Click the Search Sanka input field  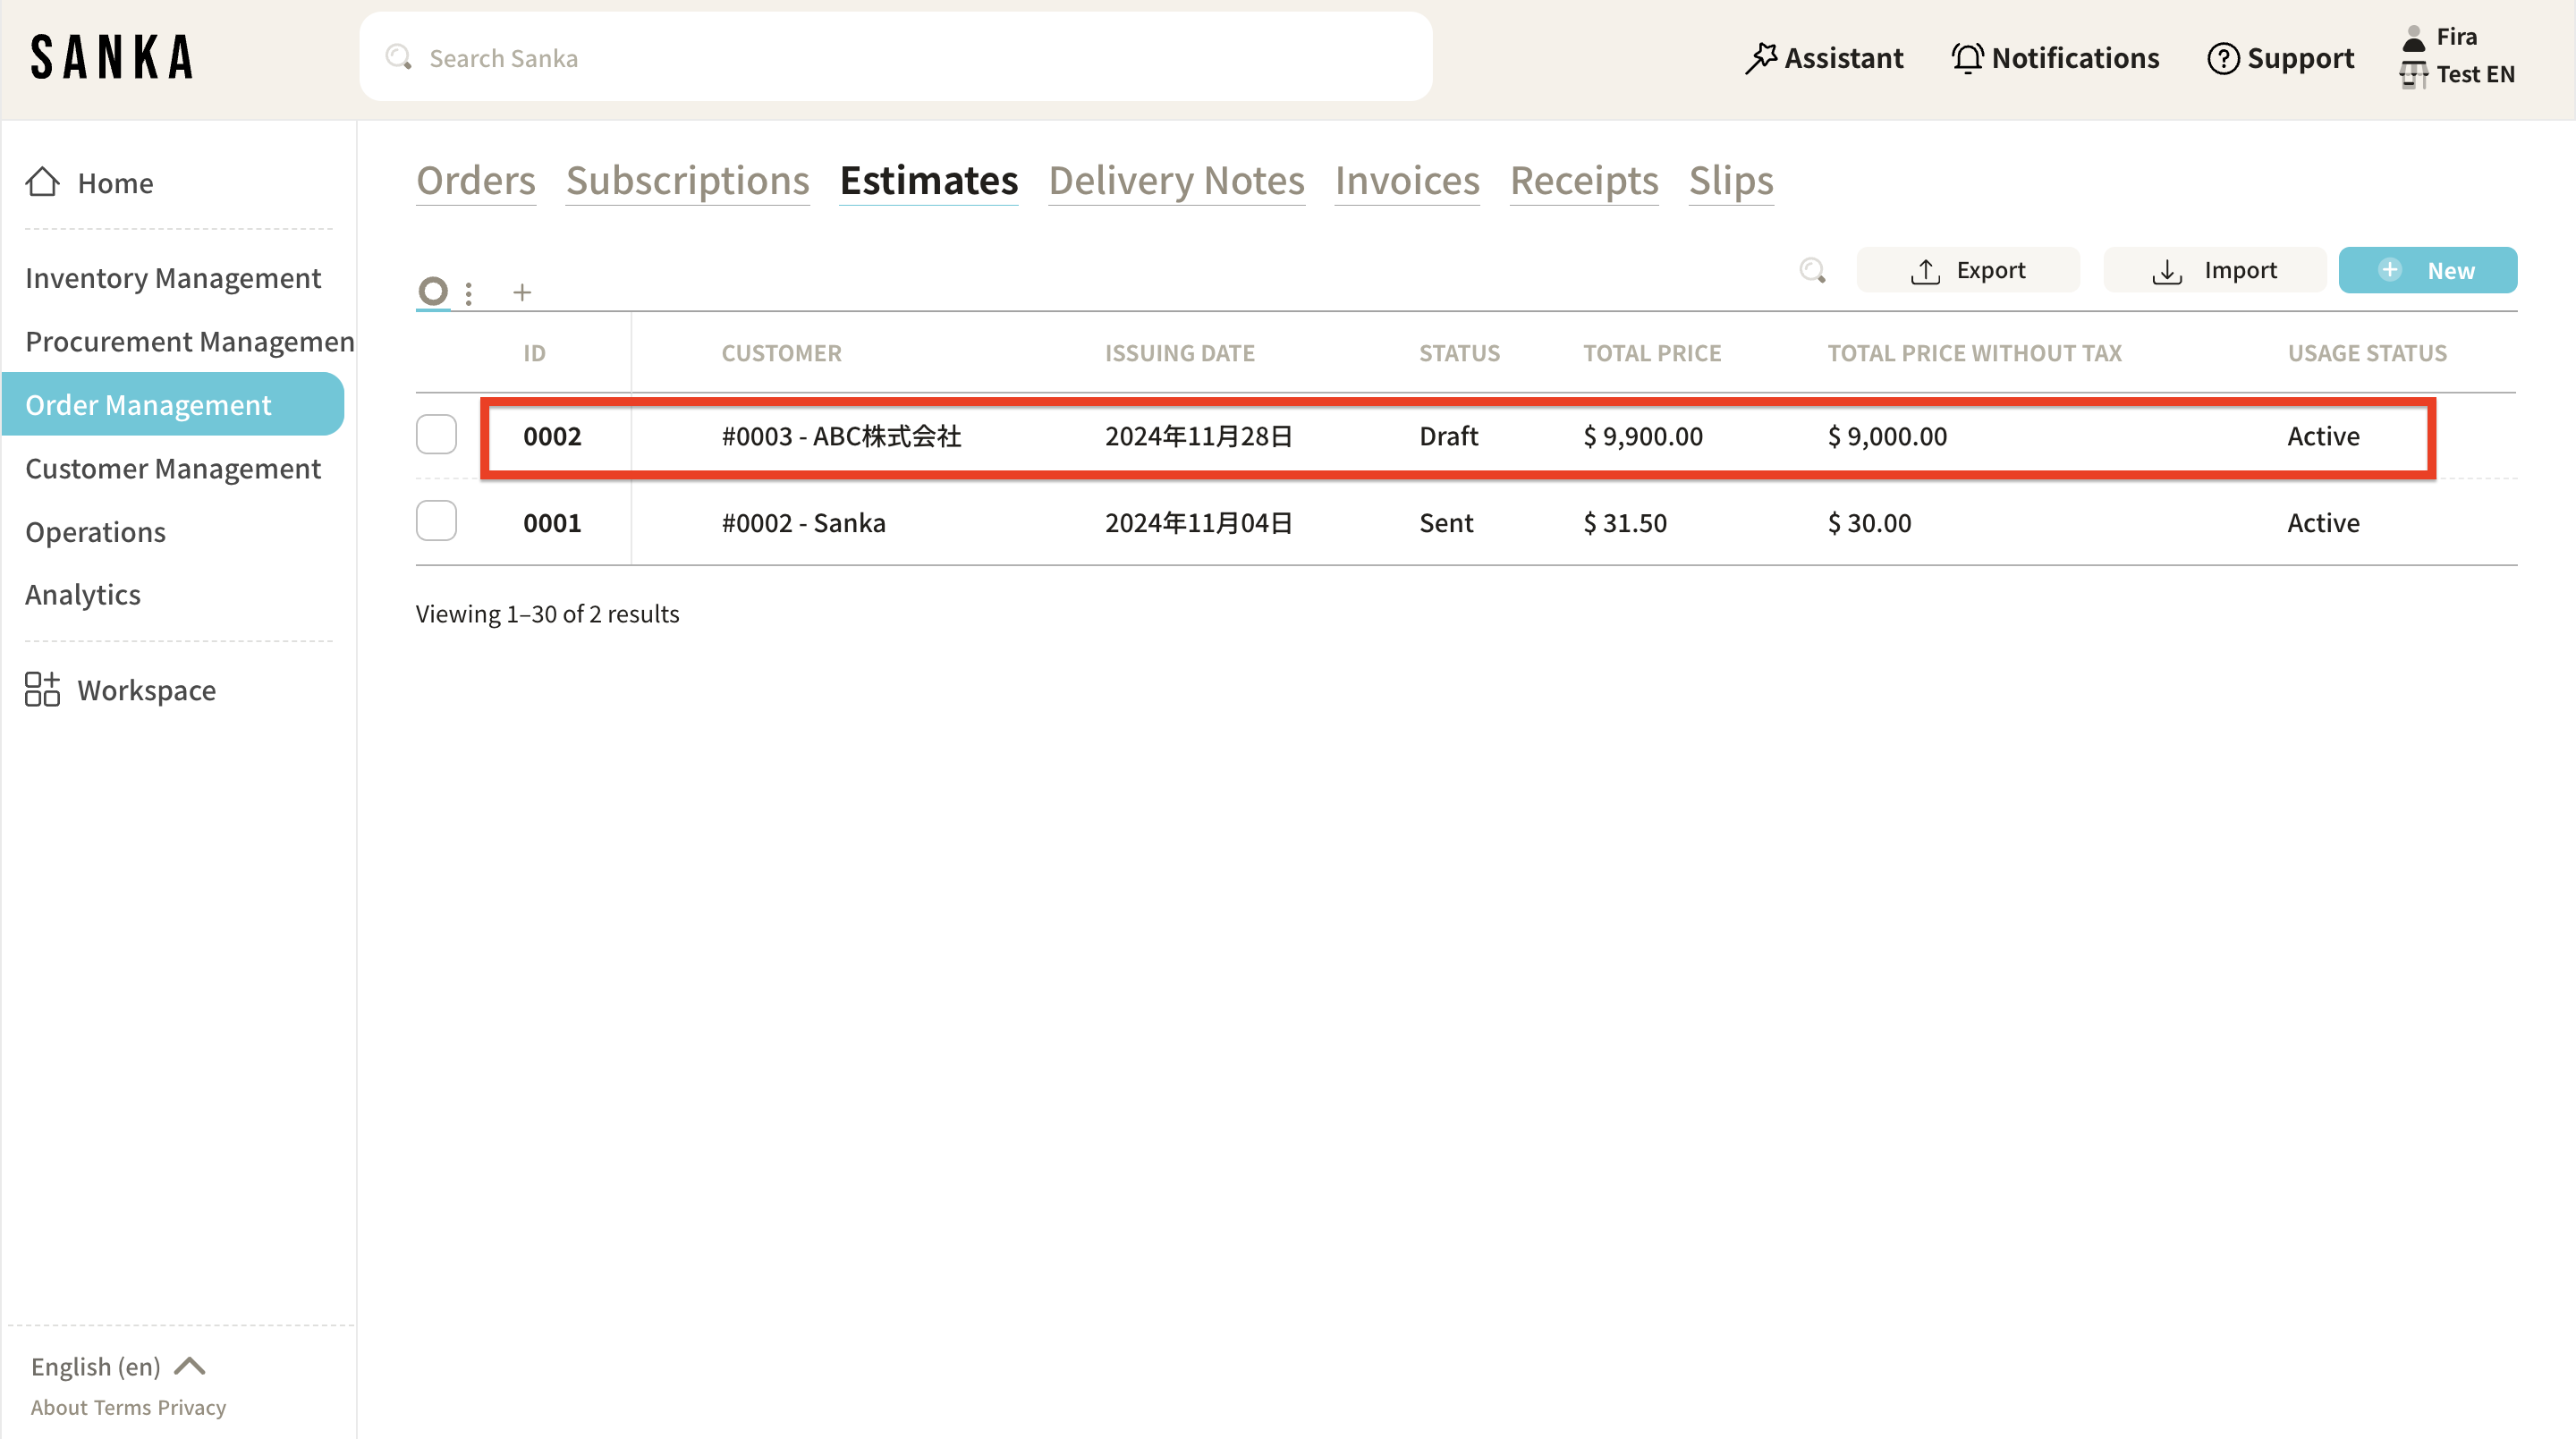click(x=895, y=58)
